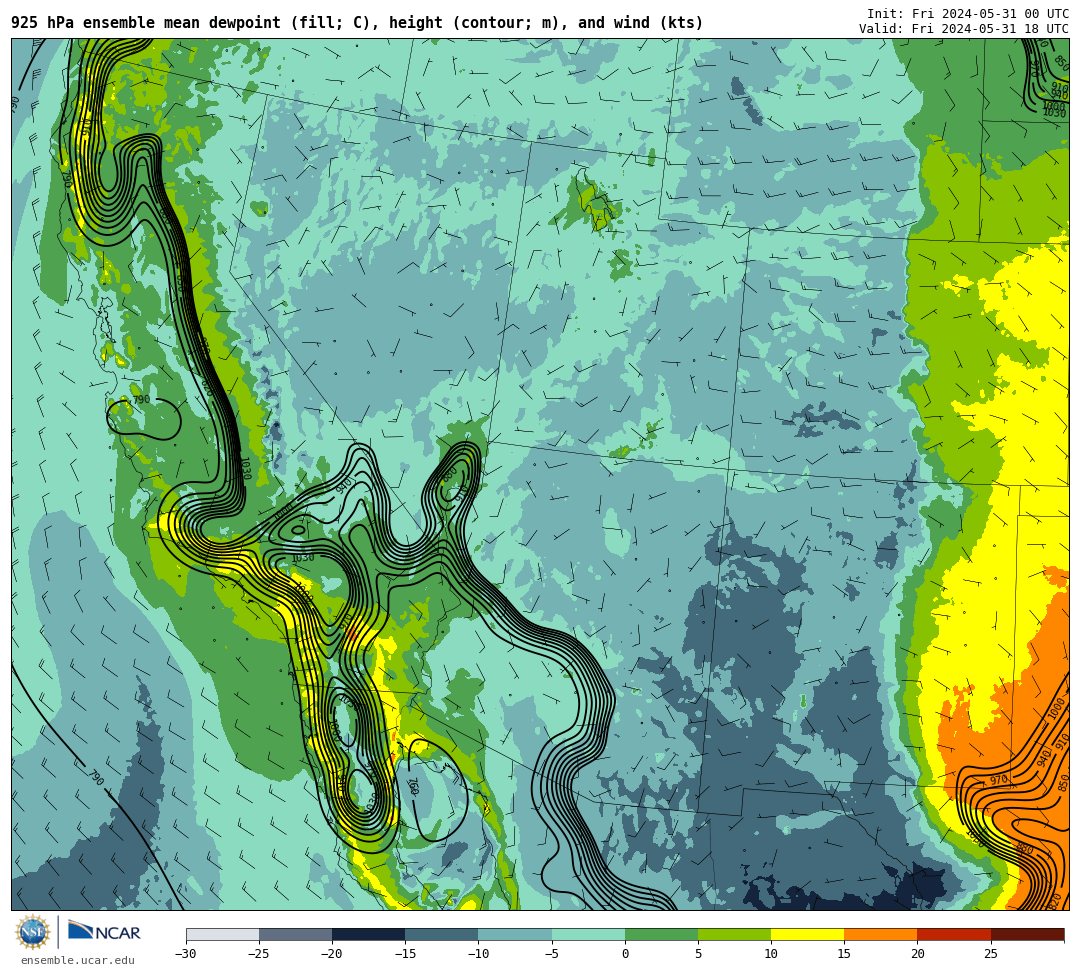Pick the medium teal -10 to -5 colorbar segment
Viewport: 1080px width, 973px height.
coord(515,934)
